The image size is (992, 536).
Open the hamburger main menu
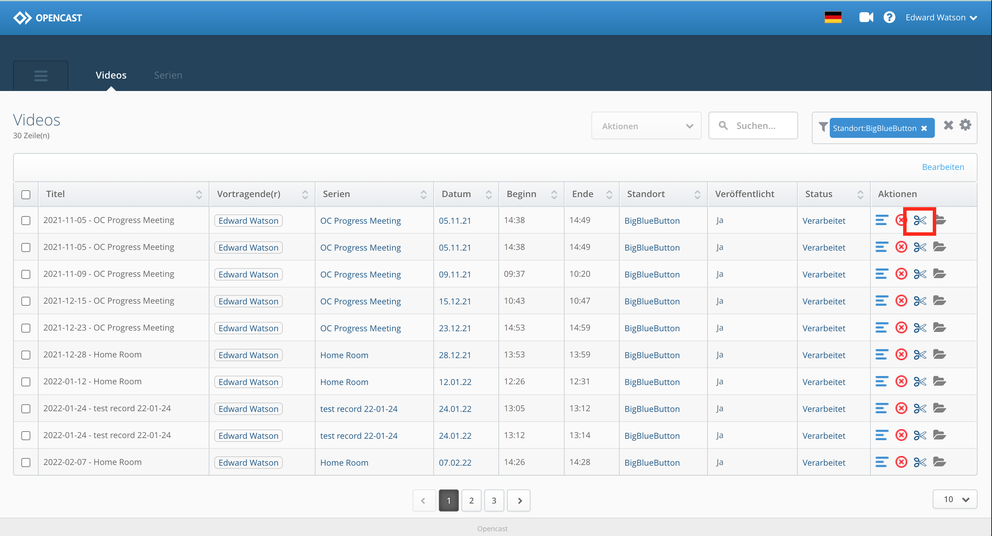click(x=41, y=76)
